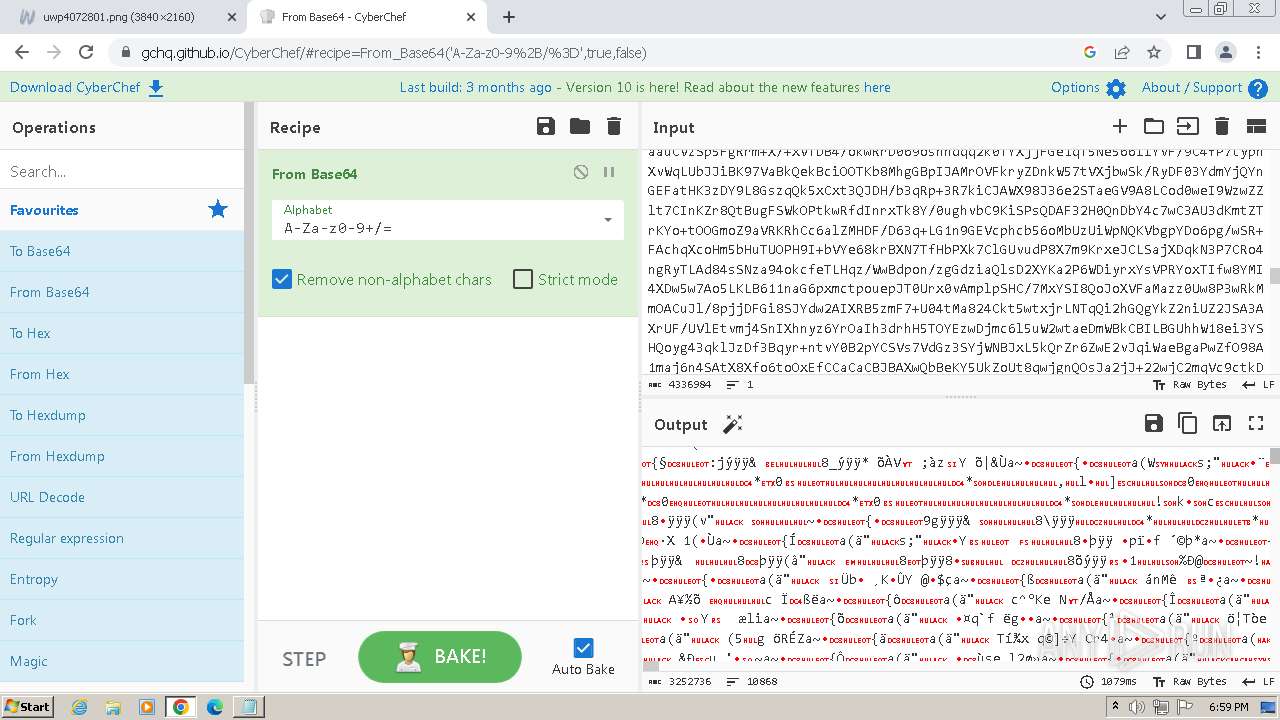Open a file as input
This screenshot has width=1280, height=720.
[x=1187, y=126]
